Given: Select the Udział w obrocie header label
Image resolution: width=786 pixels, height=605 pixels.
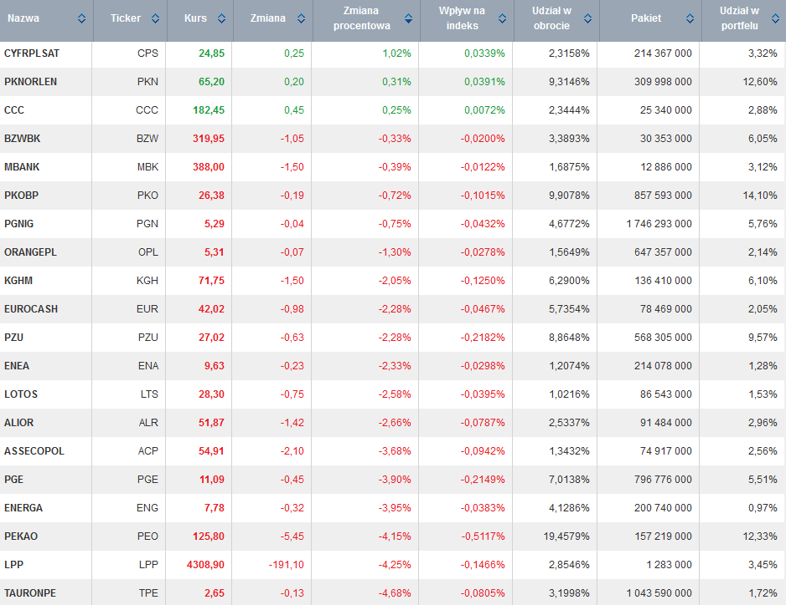Looking at the screenshot, I should [x=551, y=18].
